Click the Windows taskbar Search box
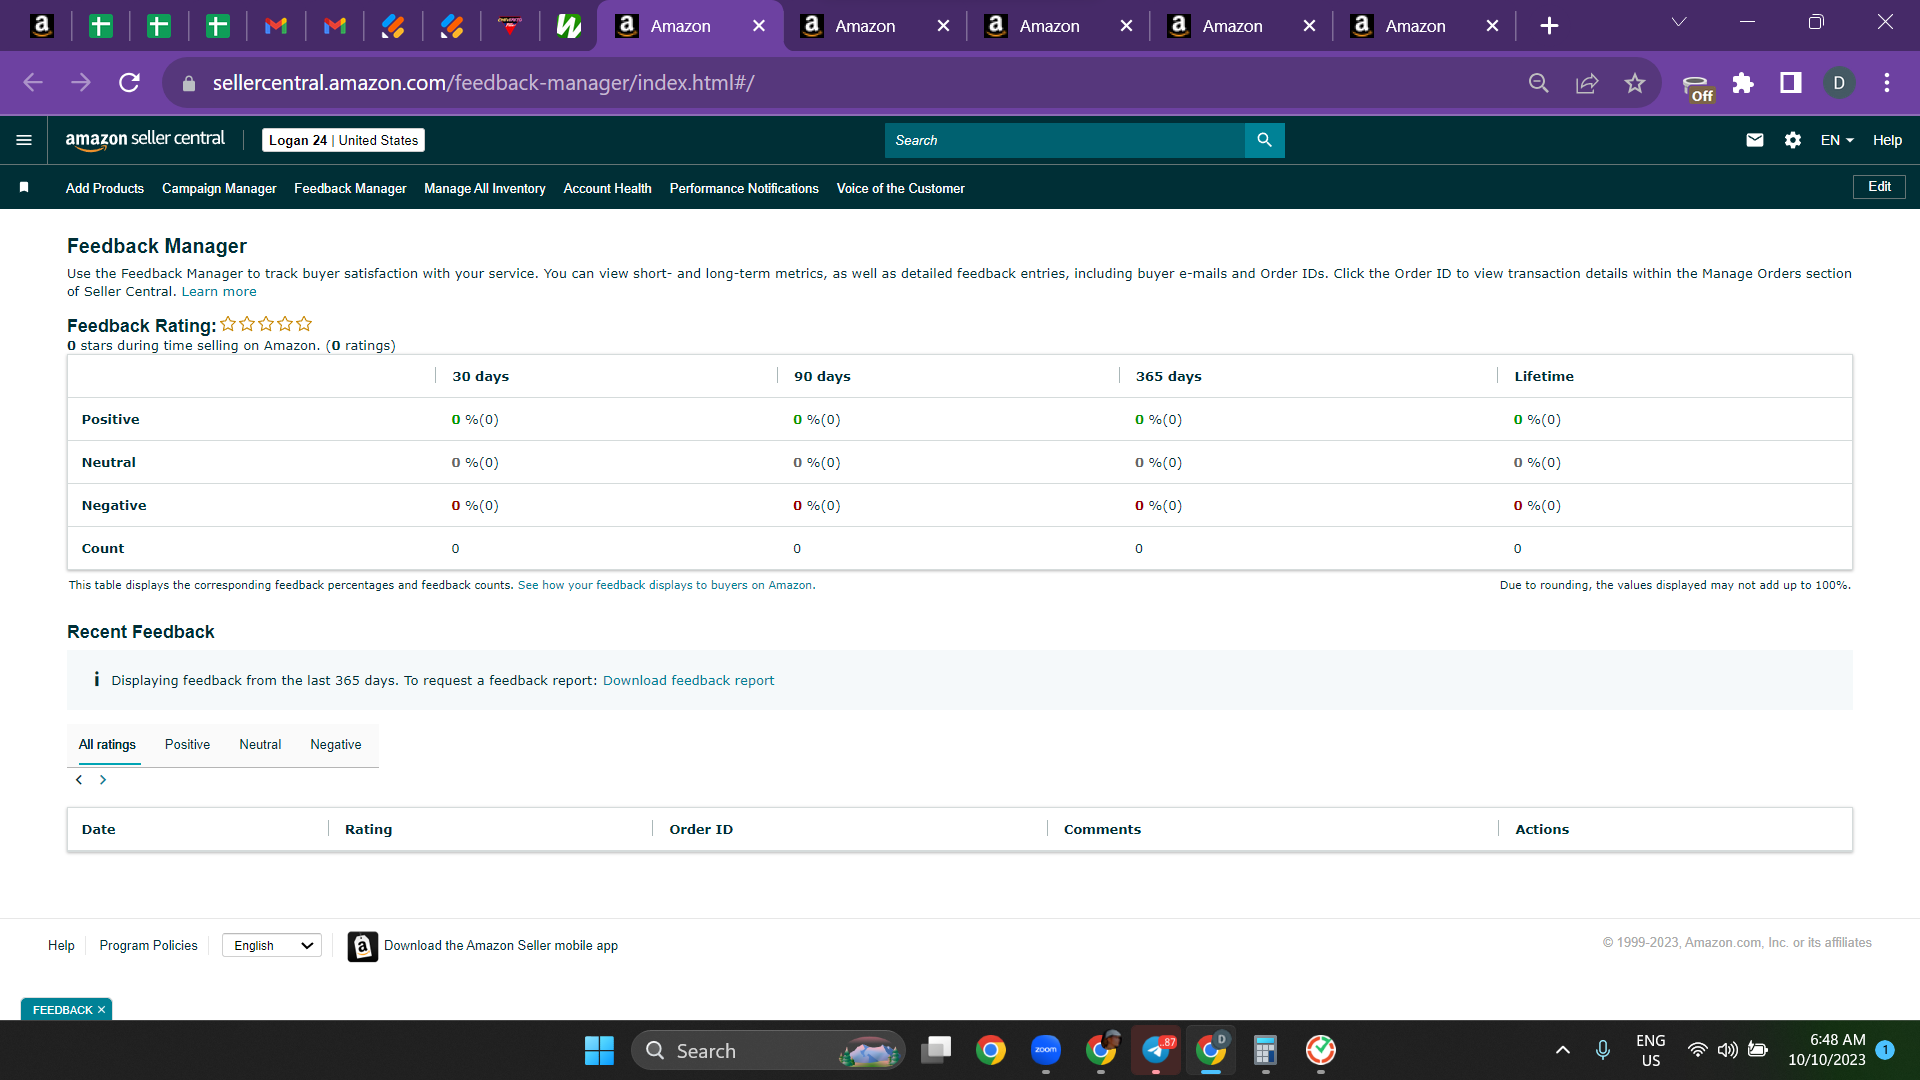The image size is (1920, 1080). [x=768, y=1050]
